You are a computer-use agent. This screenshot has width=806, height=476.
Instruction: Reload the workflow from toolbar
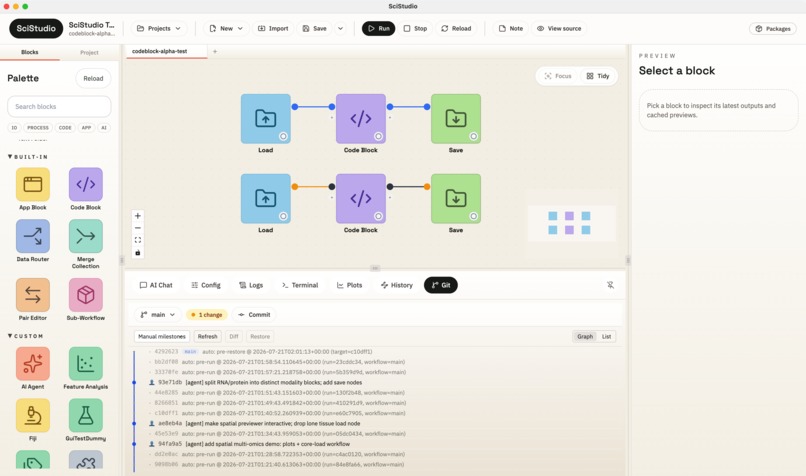click(x=456, y=28)
